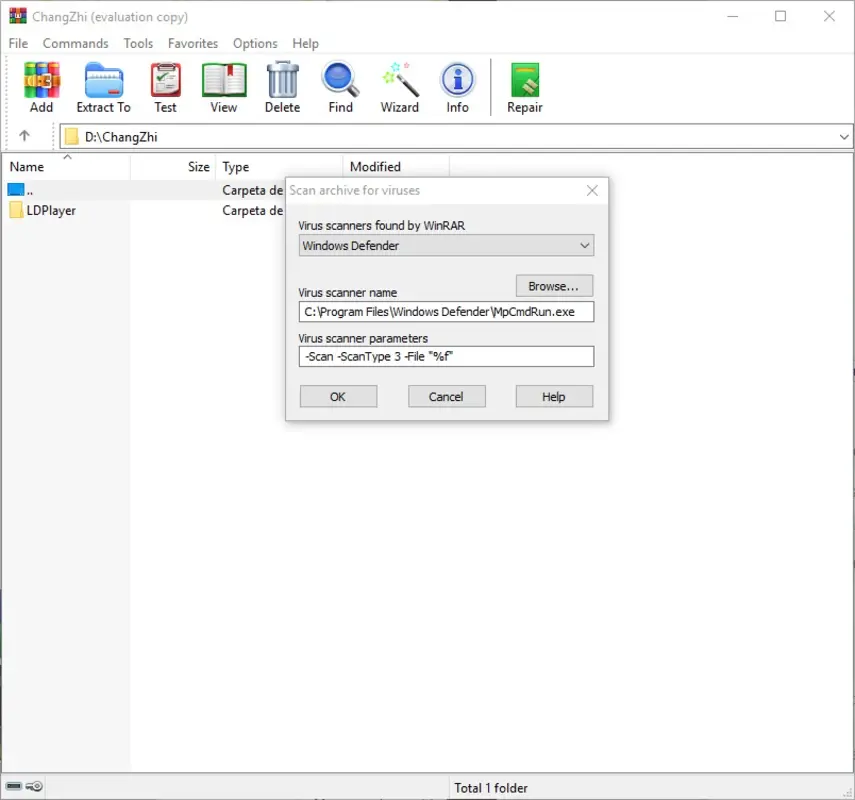Select the Extract To tool
The width and height of the screenshot is (855, 800).
(103, 86)
